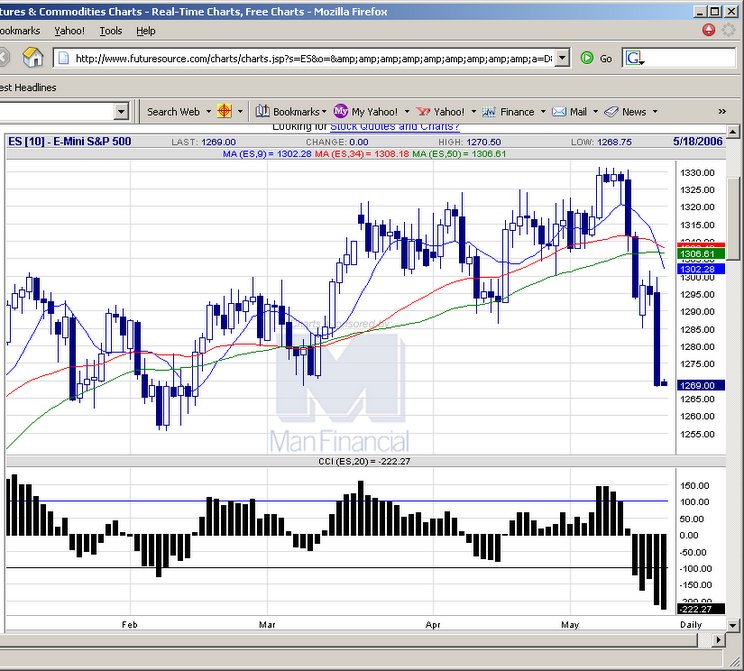Click the blue 1302.28 price marker
Viewport: 744px width, 671px height.
[701, 269]
